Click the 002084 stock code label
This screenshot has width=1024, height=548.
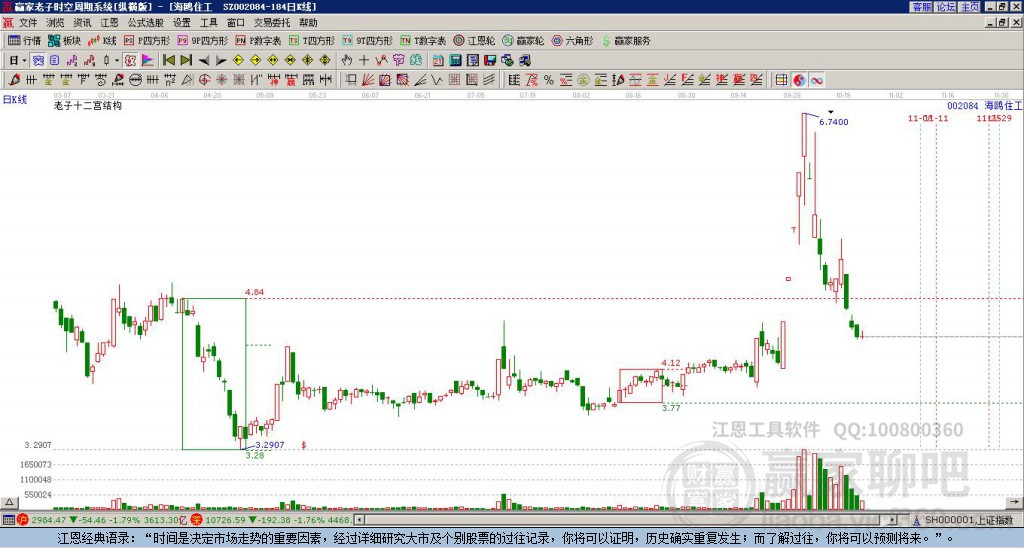(963, 106)
